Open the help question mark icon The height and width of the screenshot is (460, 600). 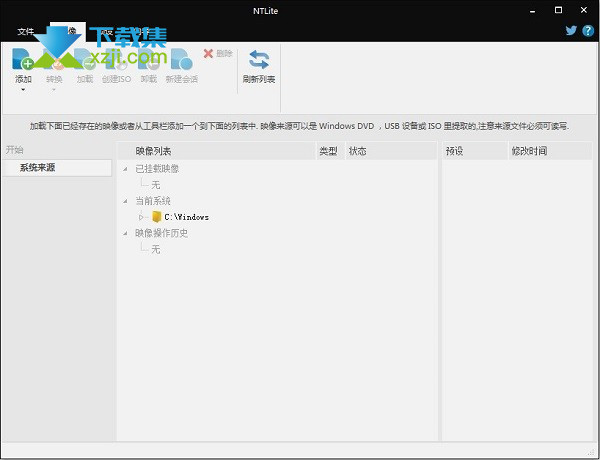588,31
